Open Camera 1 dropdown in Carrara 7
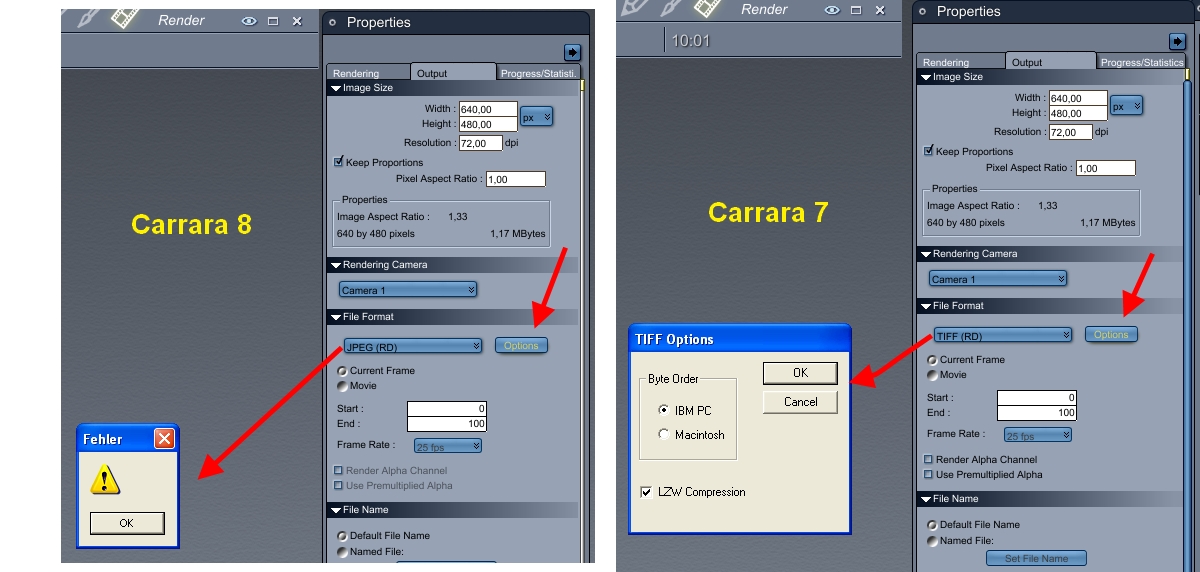 998,279
